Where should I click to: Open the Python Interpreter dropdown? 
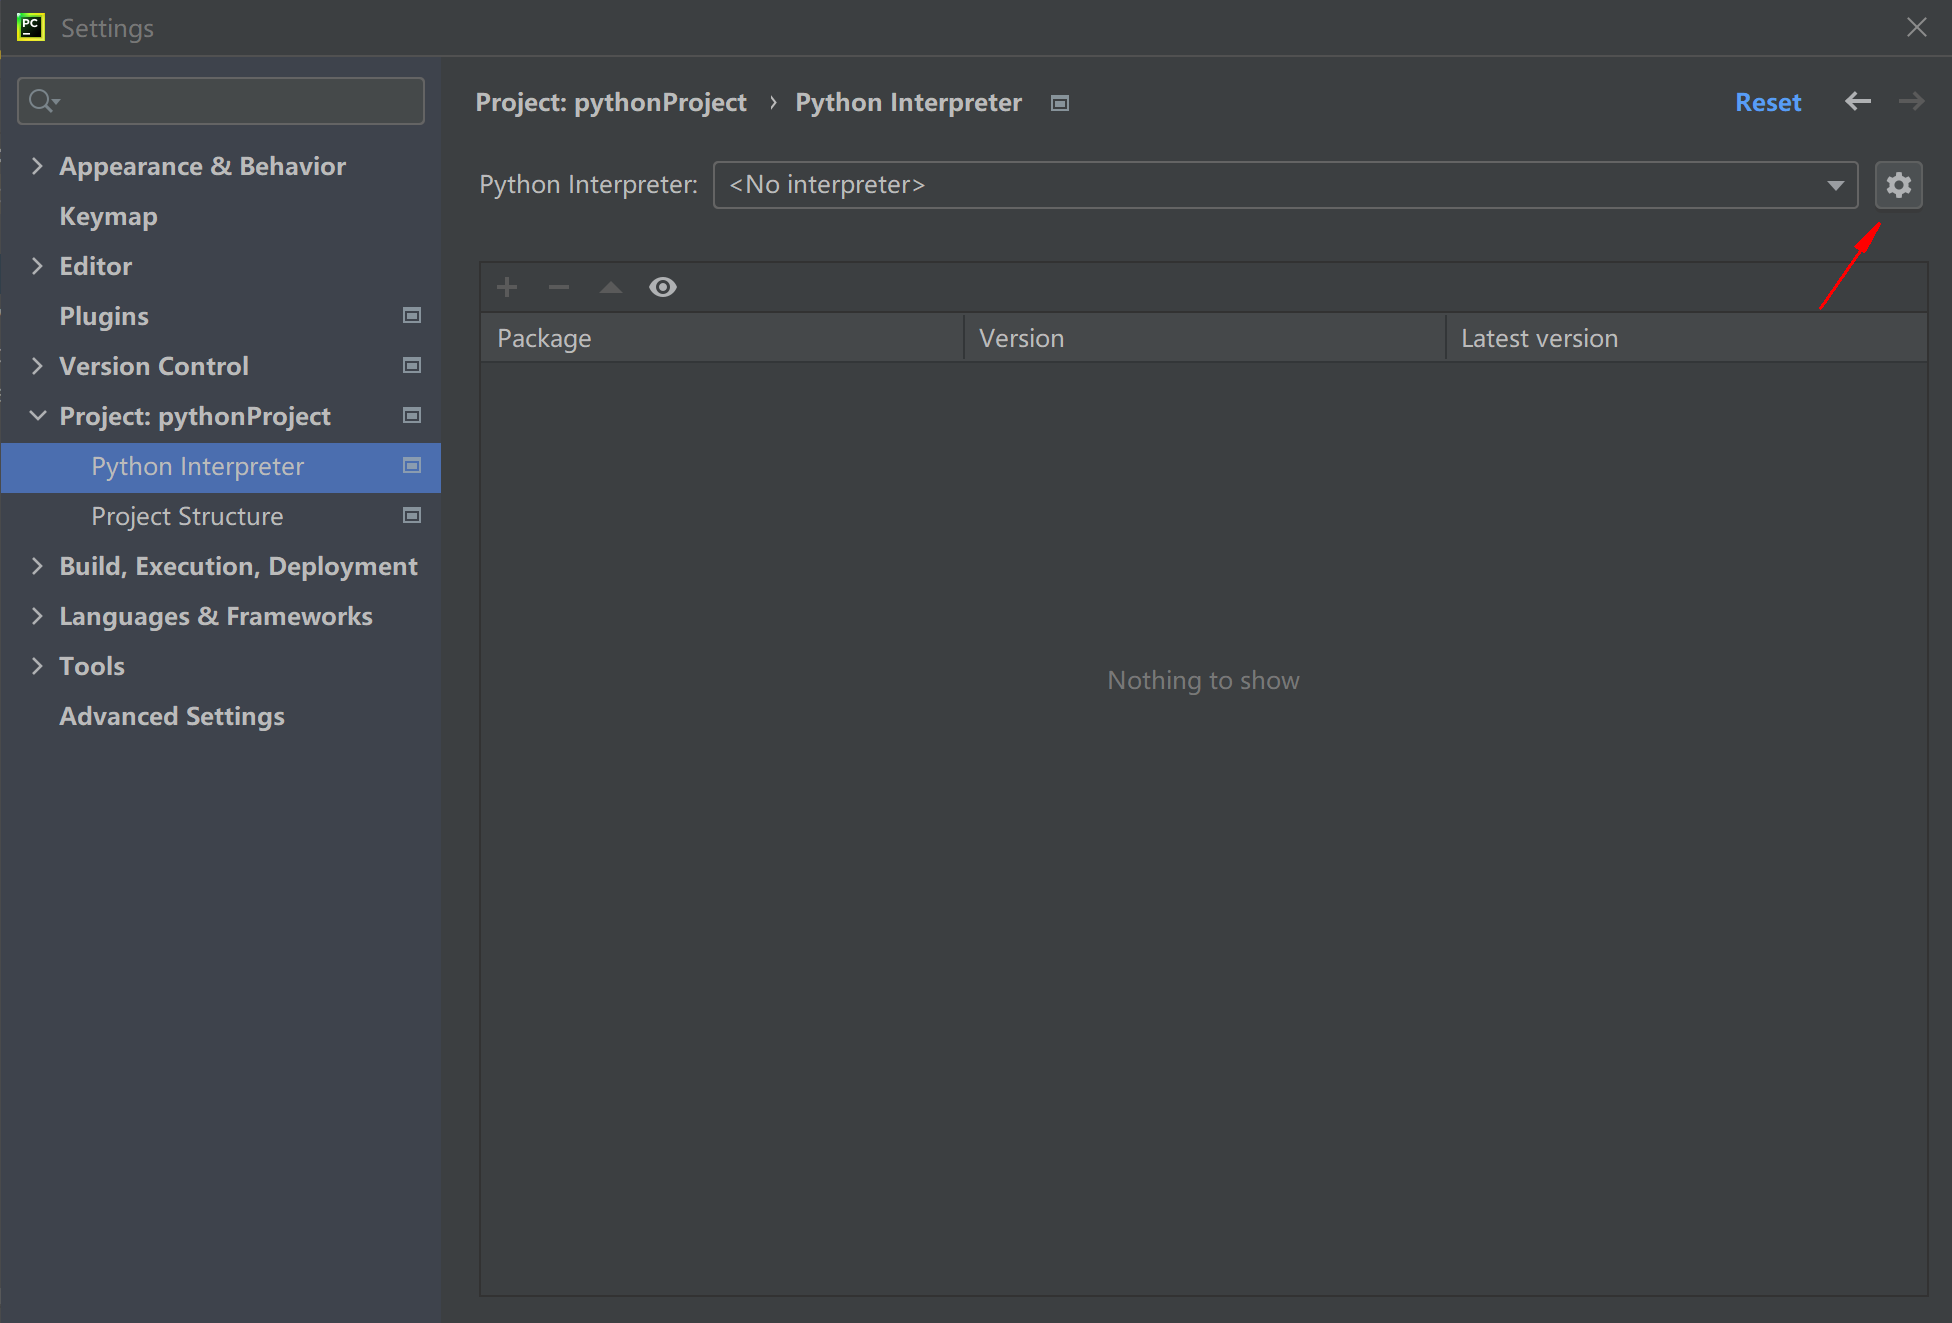tap(1285, 185)
